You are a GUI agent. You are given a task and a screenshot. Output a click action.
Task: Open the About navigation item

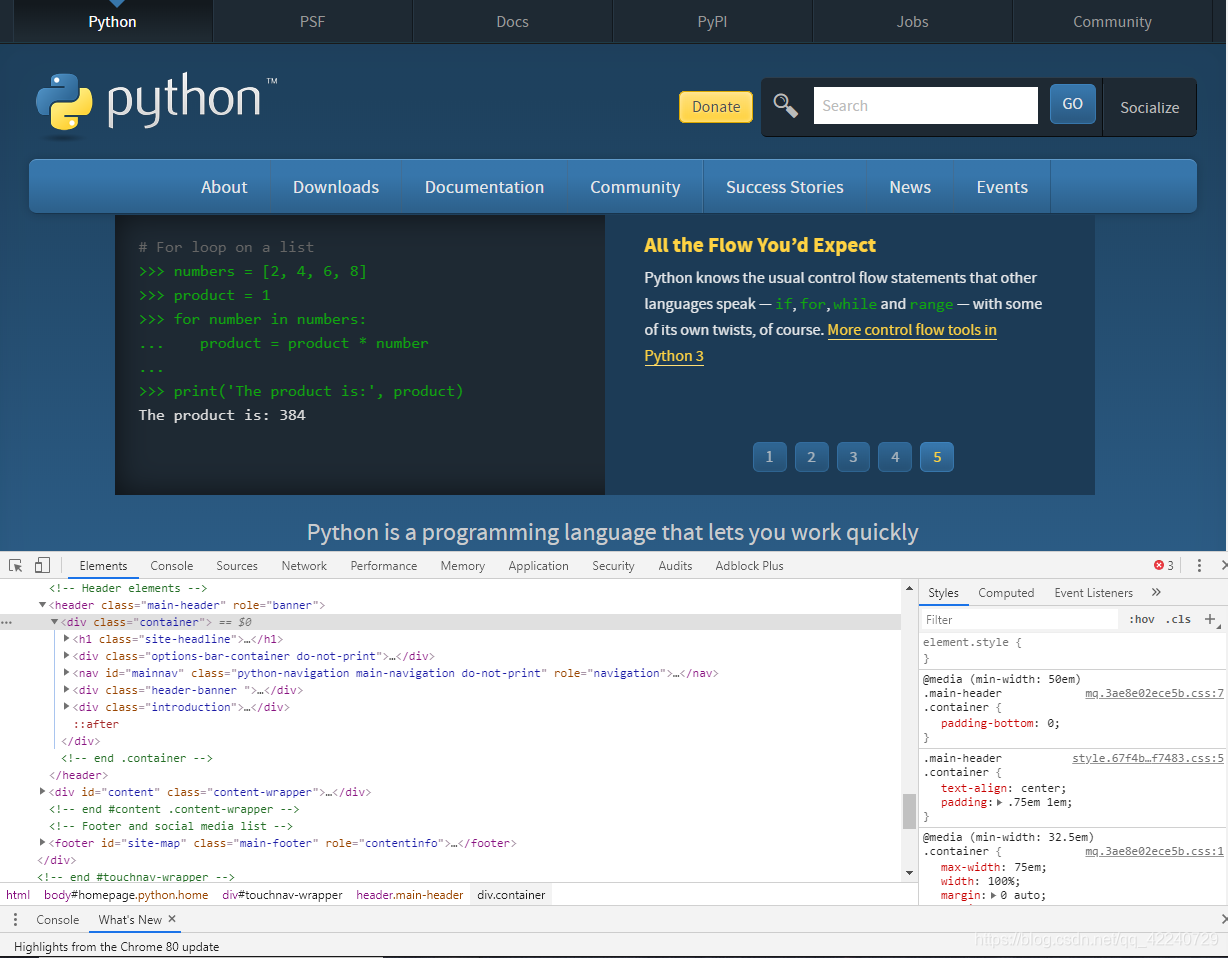224,187
